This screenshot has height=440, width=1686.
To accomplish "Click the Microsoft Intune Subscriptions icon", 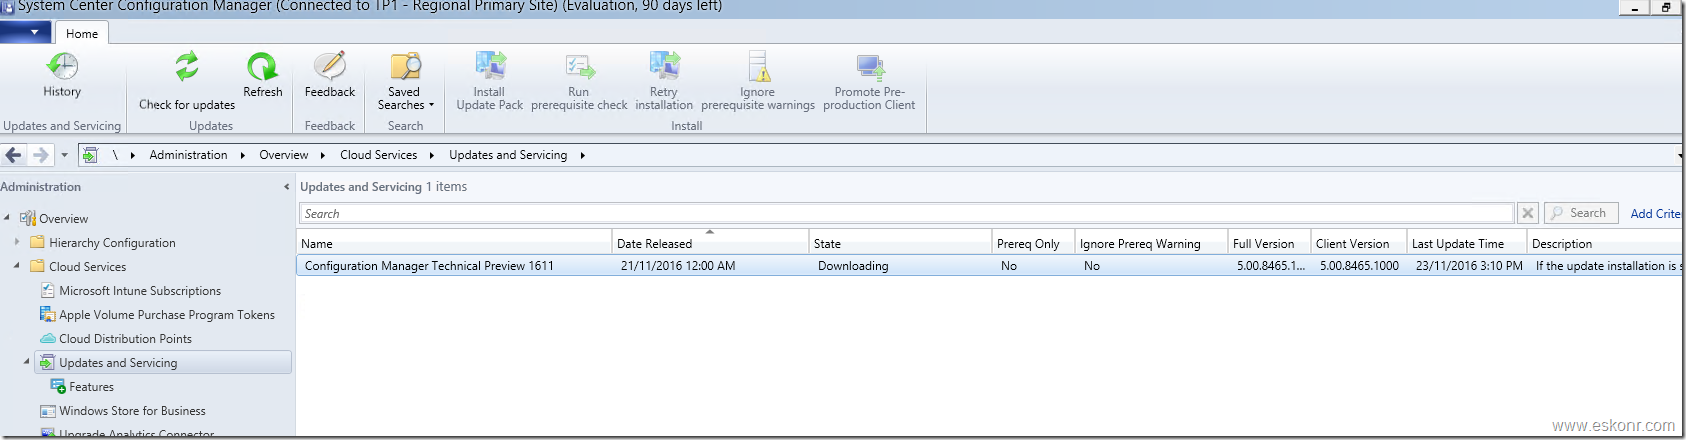I will pyautogui.click(x=47, y=290).
